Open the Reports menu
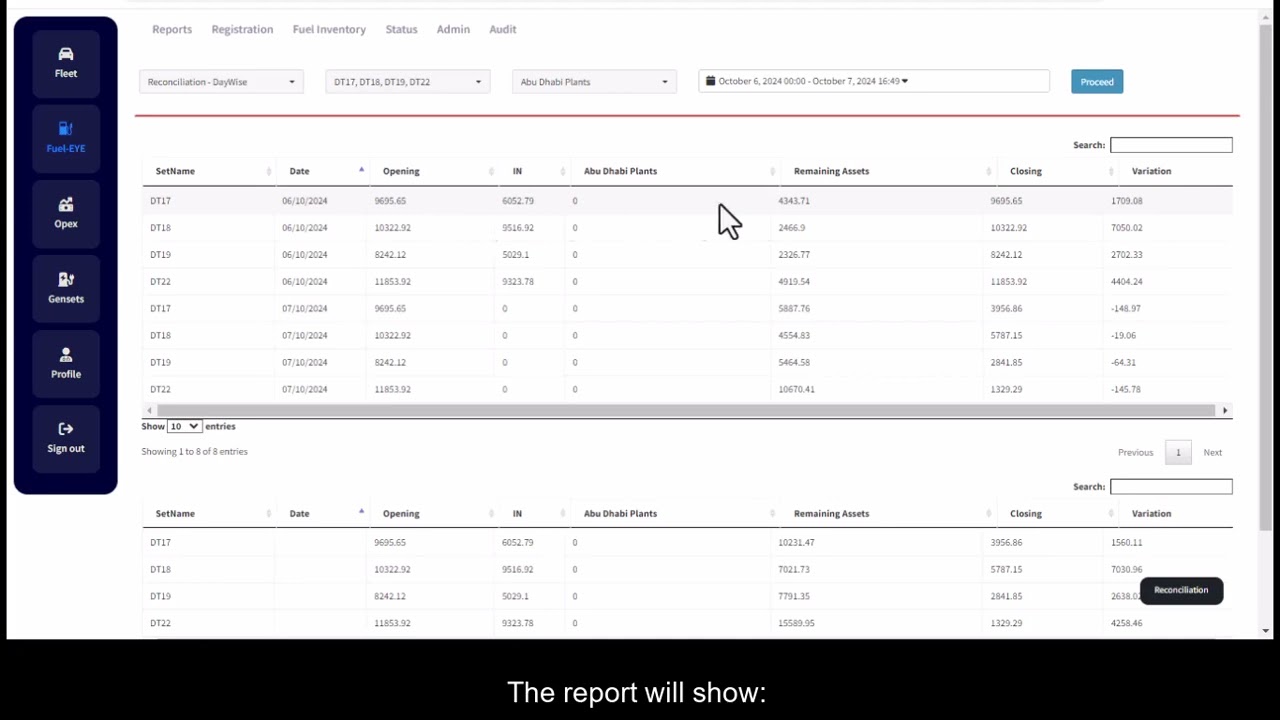Screen dimensions: 1280x720 pos(172,29)
